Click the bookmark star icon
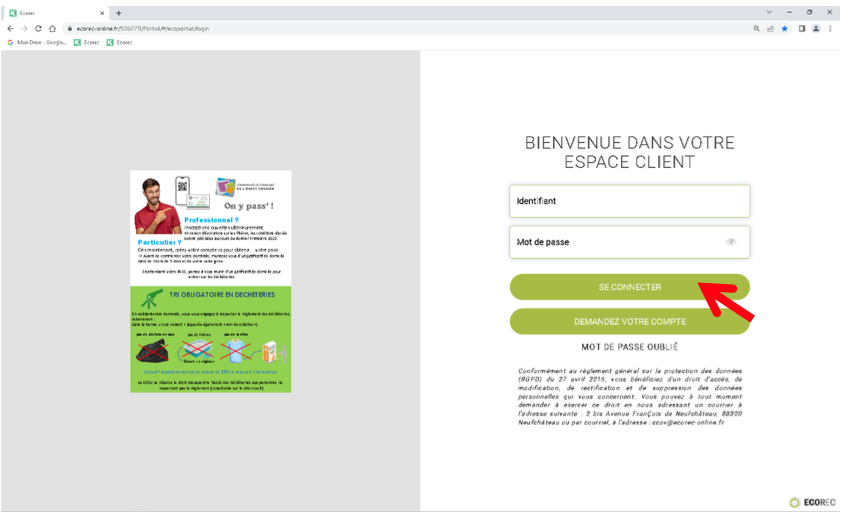Image resolution: width=844 pixels, height=512 pixels. point(785,29)
